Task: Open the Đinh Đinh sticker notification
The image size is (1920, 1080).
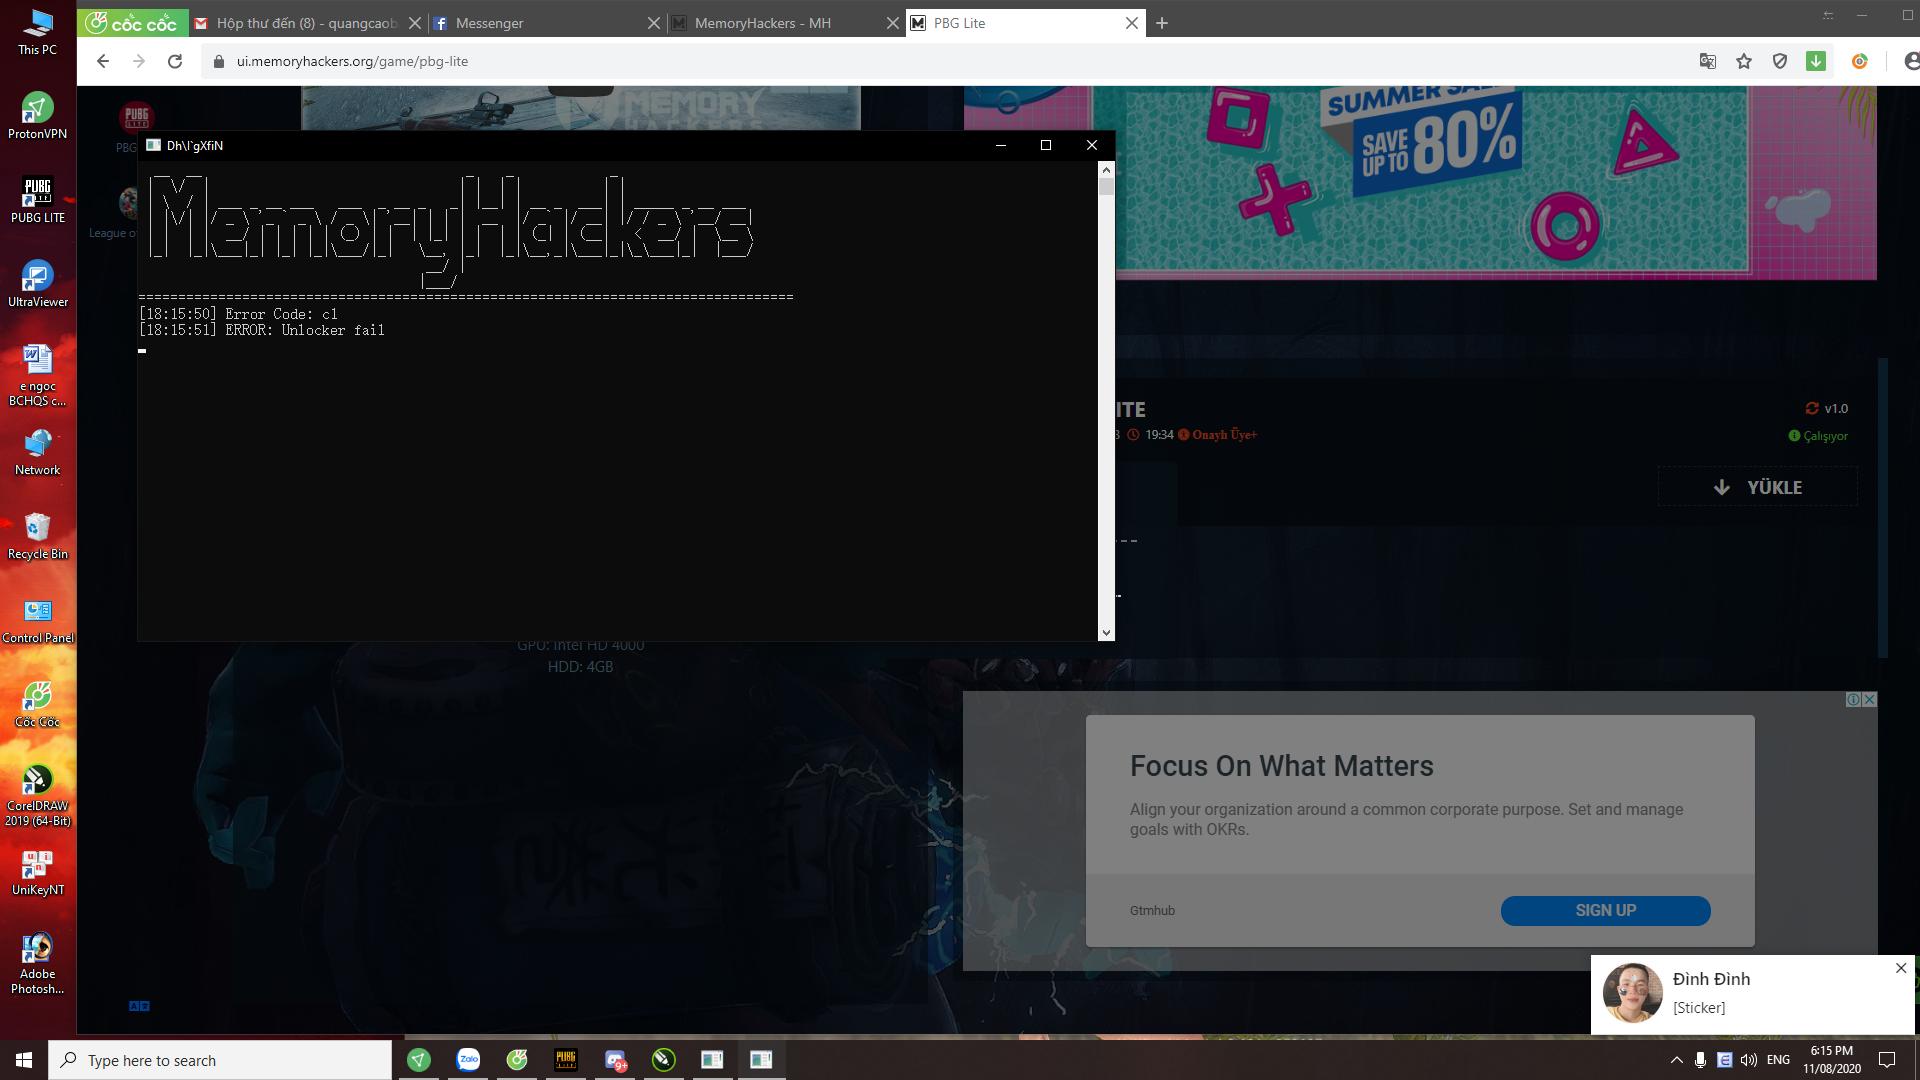Action: pyautogui.click(x=1752, y=994)
